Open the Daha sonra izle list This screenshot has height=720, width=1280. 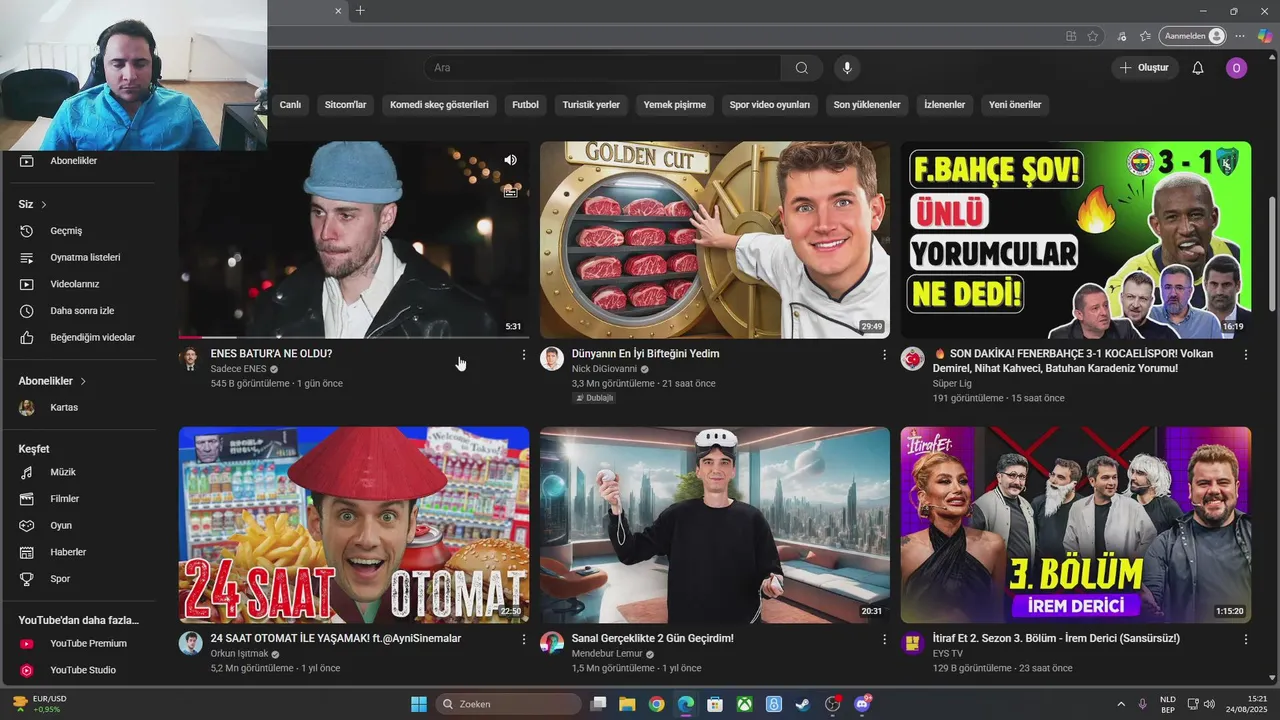80,311
